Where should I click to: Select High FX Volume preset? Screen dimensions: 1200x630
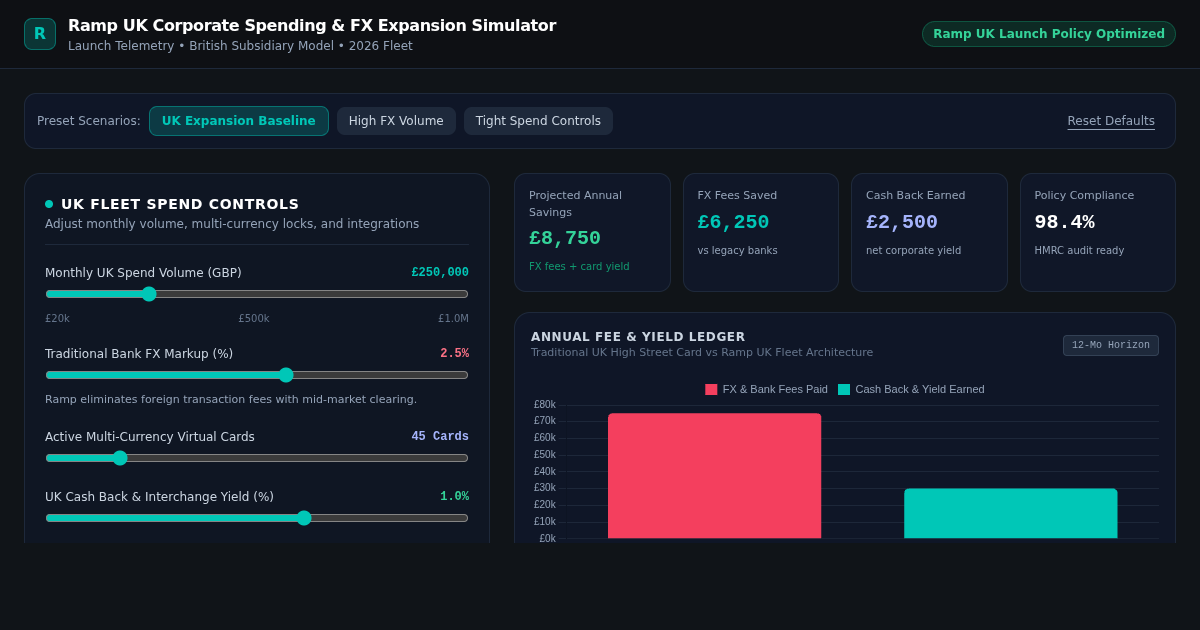396,121
